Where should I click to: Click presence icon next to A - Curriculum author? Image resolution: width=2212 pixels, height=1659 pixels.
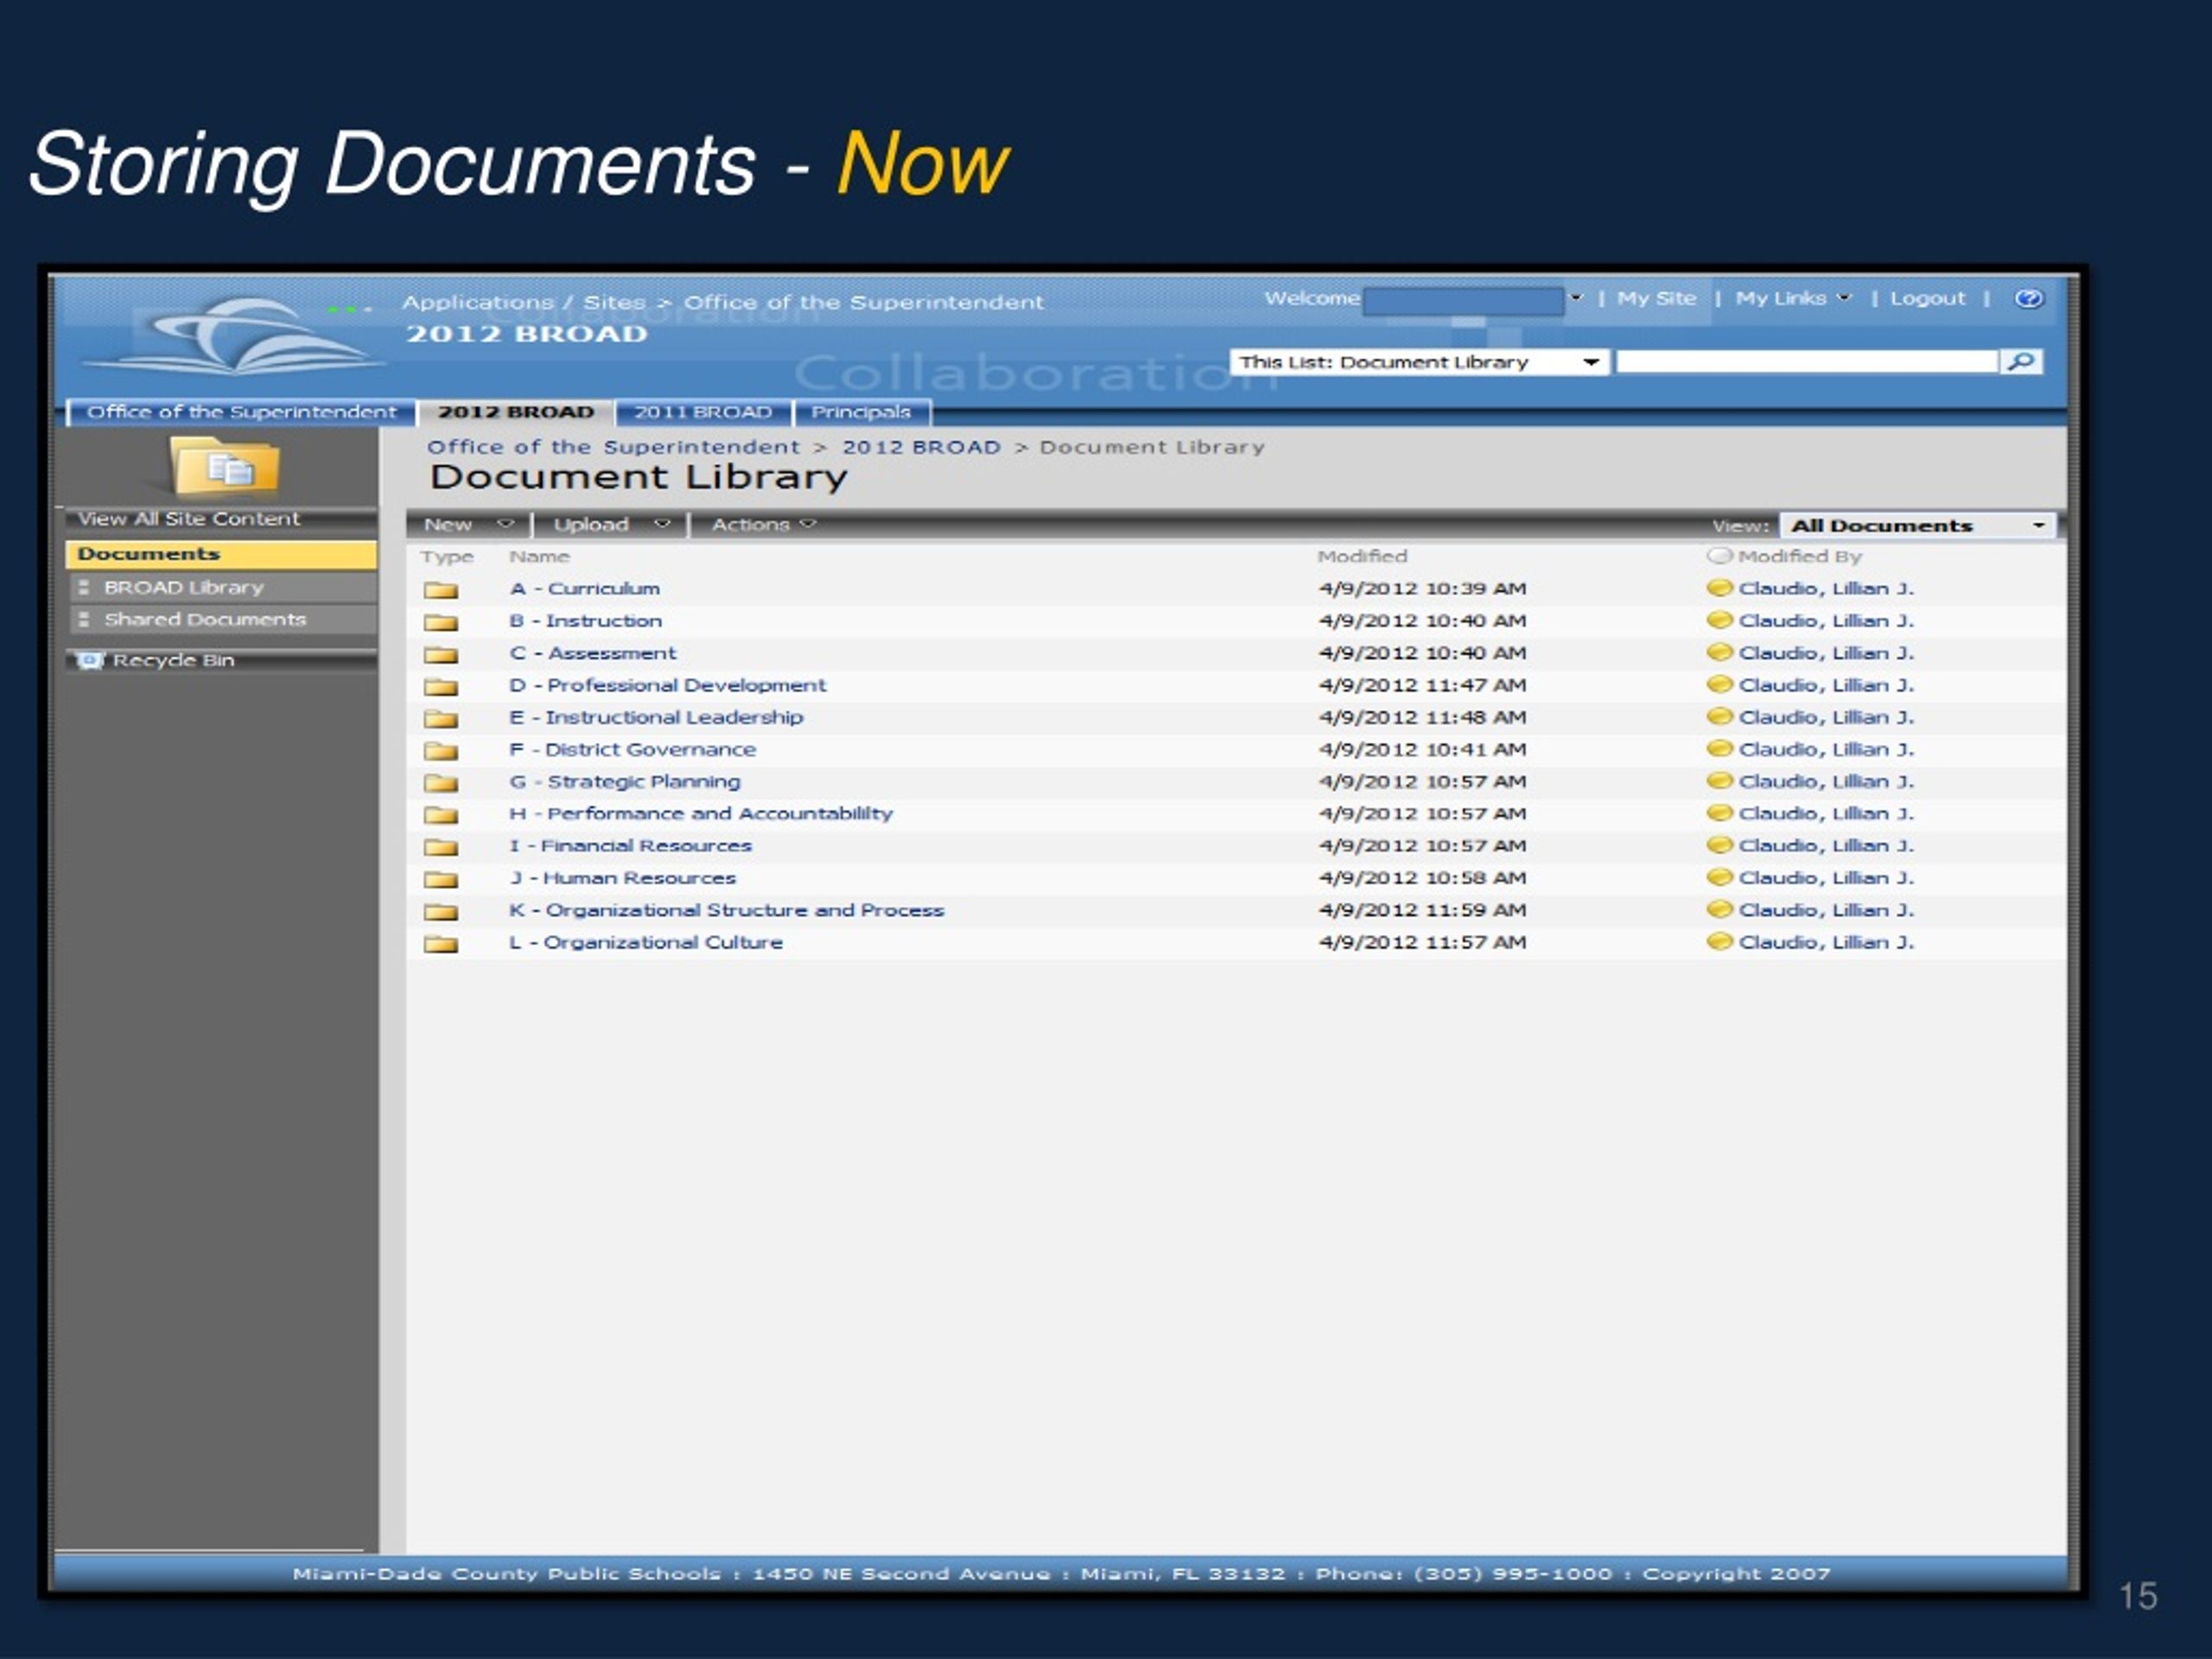(1719, 588)
